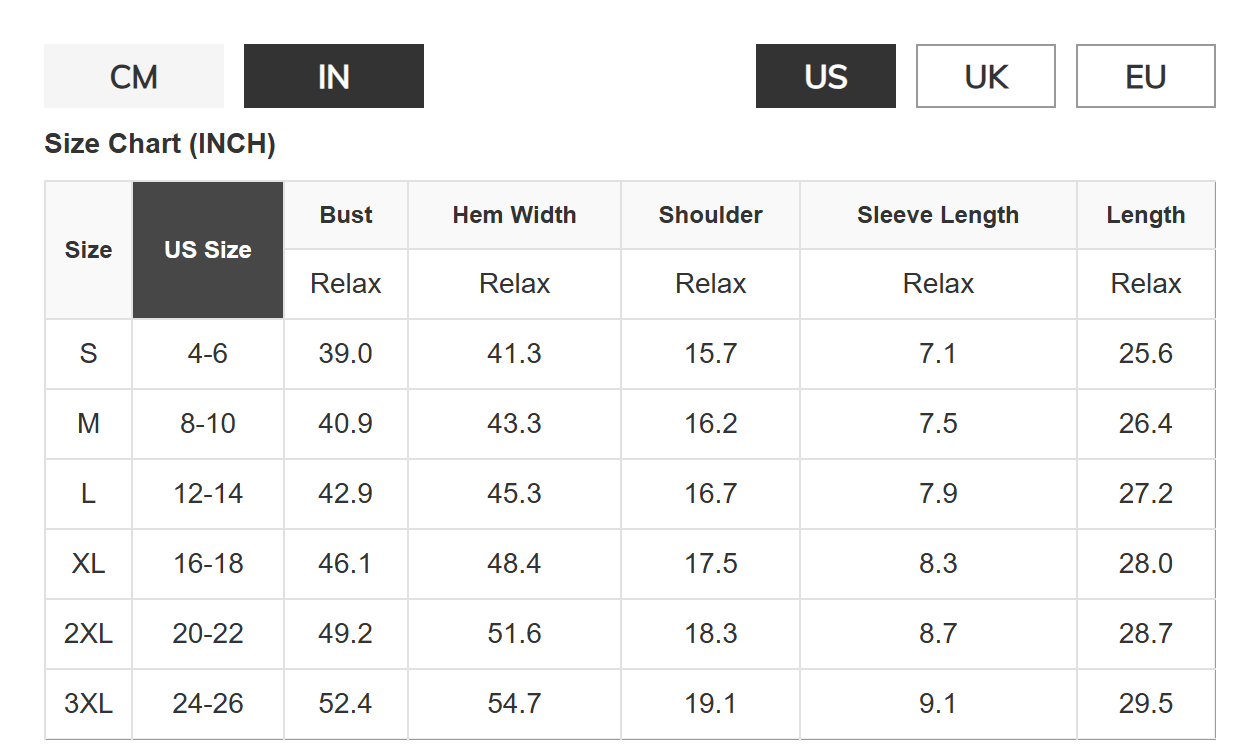Click the Size Chart (INCH) heading
Image resolution: width=1258 pixels, height=752 pixels.
[x=160, y=145]
